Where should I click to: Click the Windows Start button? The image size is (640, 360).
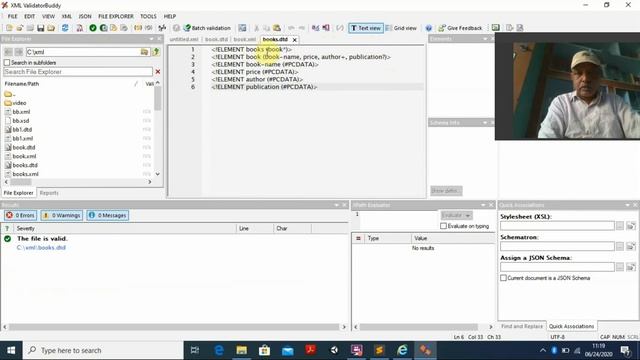11,350
